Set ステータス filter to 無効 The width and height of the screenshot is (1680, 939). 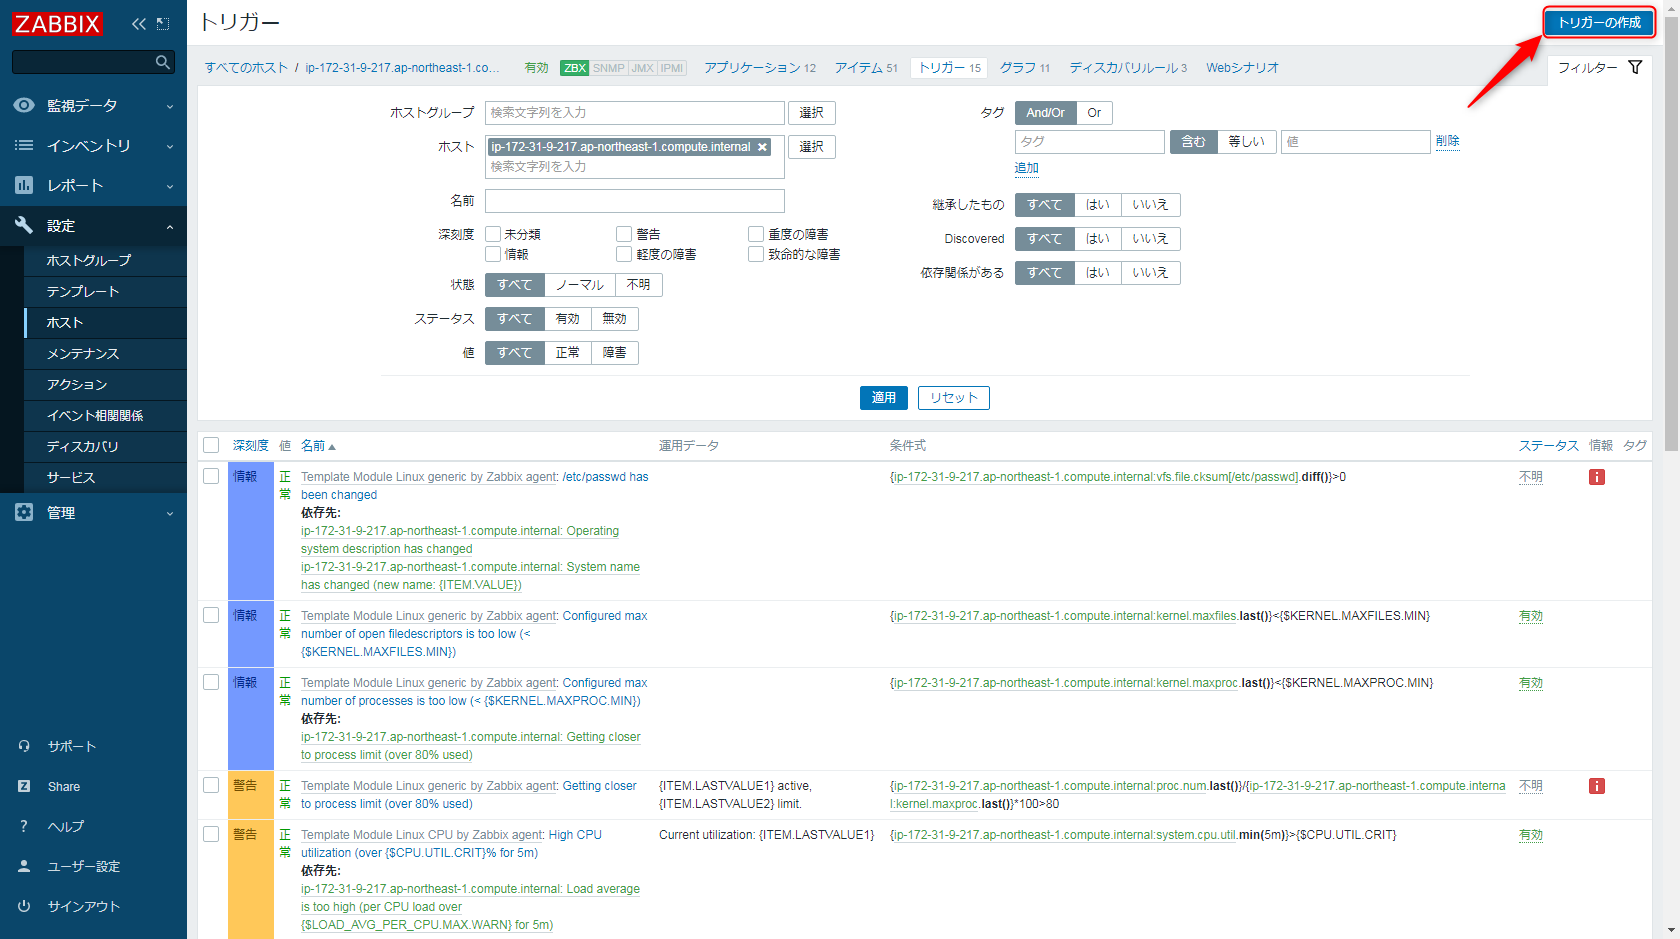tap(614, 319)
